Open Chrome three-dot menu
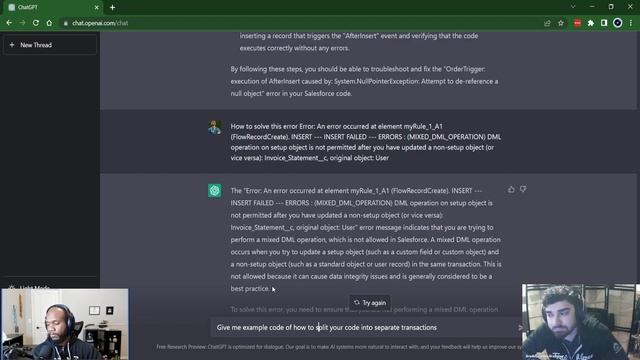The width and height of the screenshot is (640, 360). pyautogui.click(x=631, y=23)
